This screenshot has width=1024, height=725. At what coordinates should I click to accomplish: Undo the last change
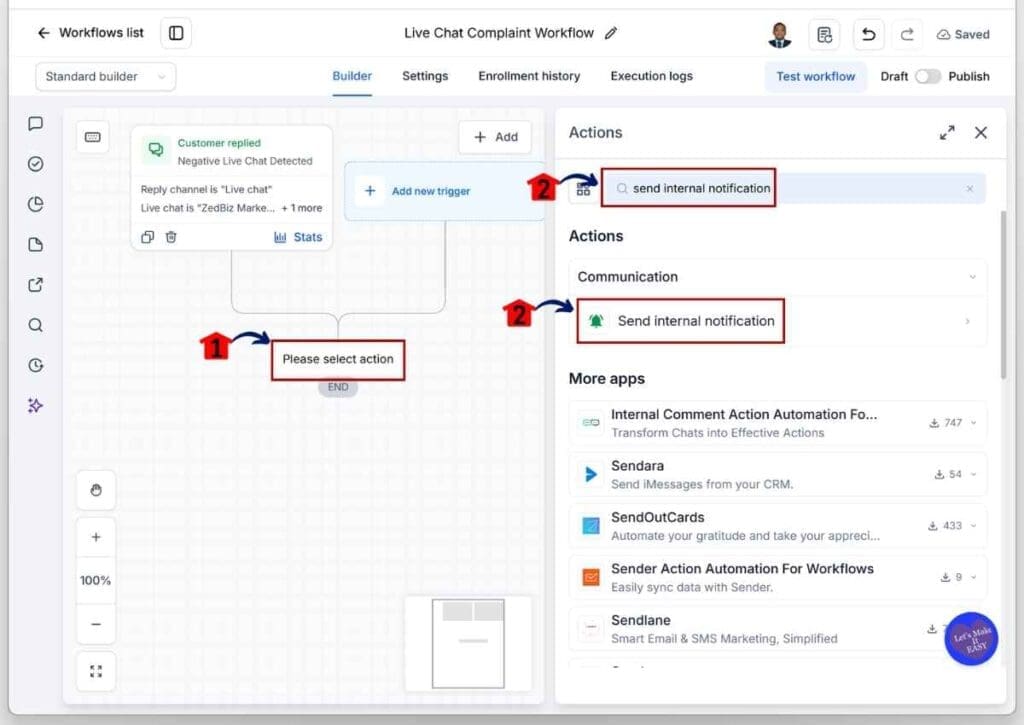869,34
